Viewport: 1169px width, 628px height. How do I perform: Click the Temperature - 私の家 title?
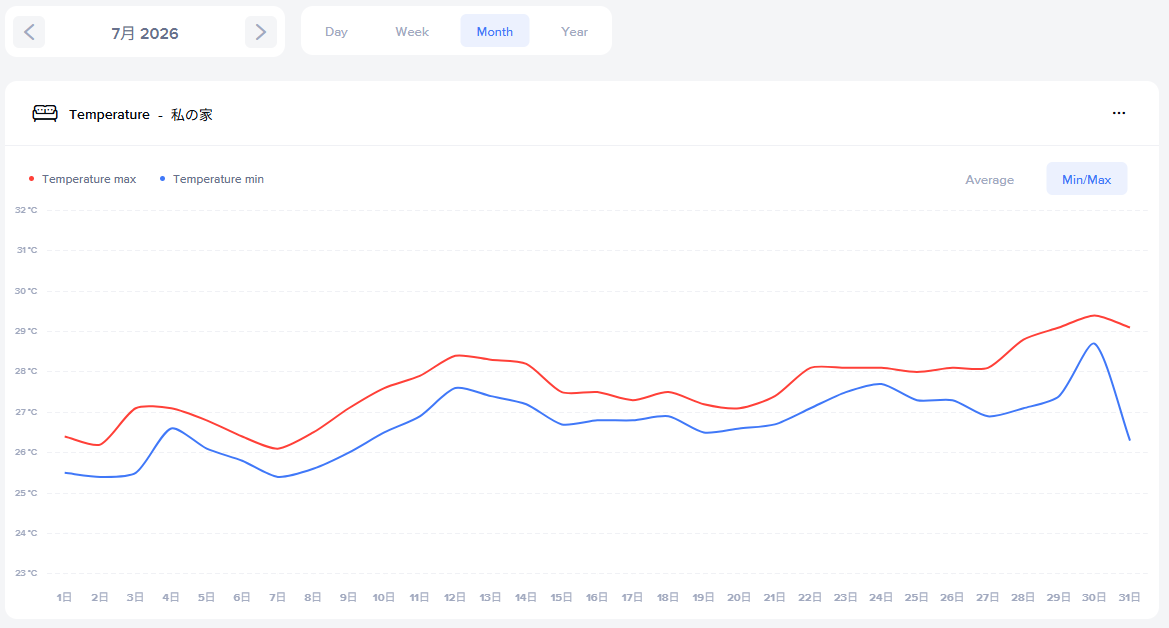[x=141, y=114]
